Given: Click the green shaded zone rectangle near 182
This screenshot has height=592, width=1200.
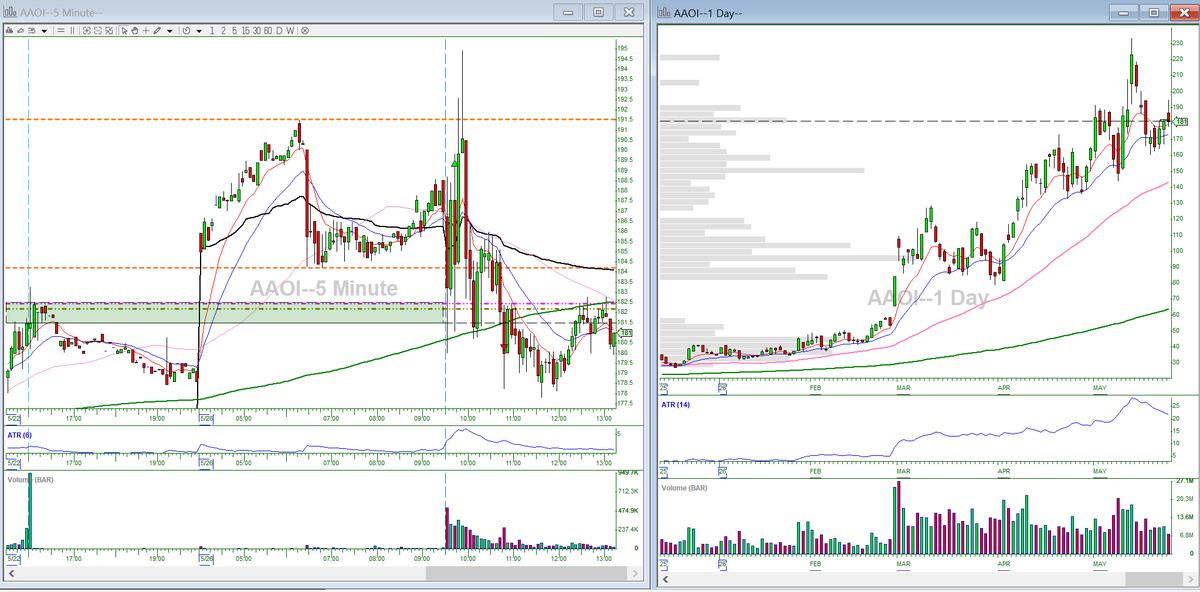Looking at the screenshot, I should coord(225,312).
